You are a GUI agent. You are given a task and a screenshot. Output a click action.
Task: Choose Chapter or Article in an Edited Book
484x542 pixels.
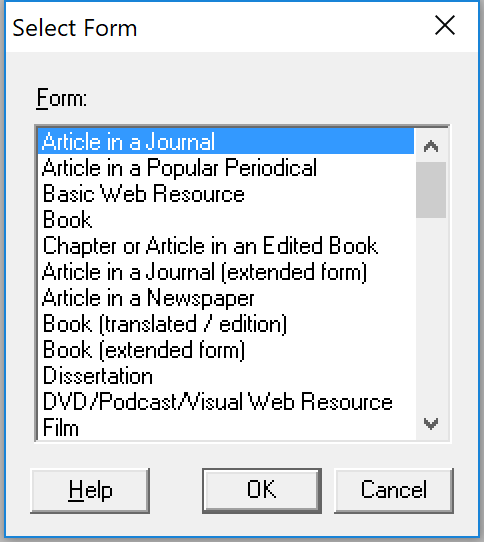click(x=225, y=246)
